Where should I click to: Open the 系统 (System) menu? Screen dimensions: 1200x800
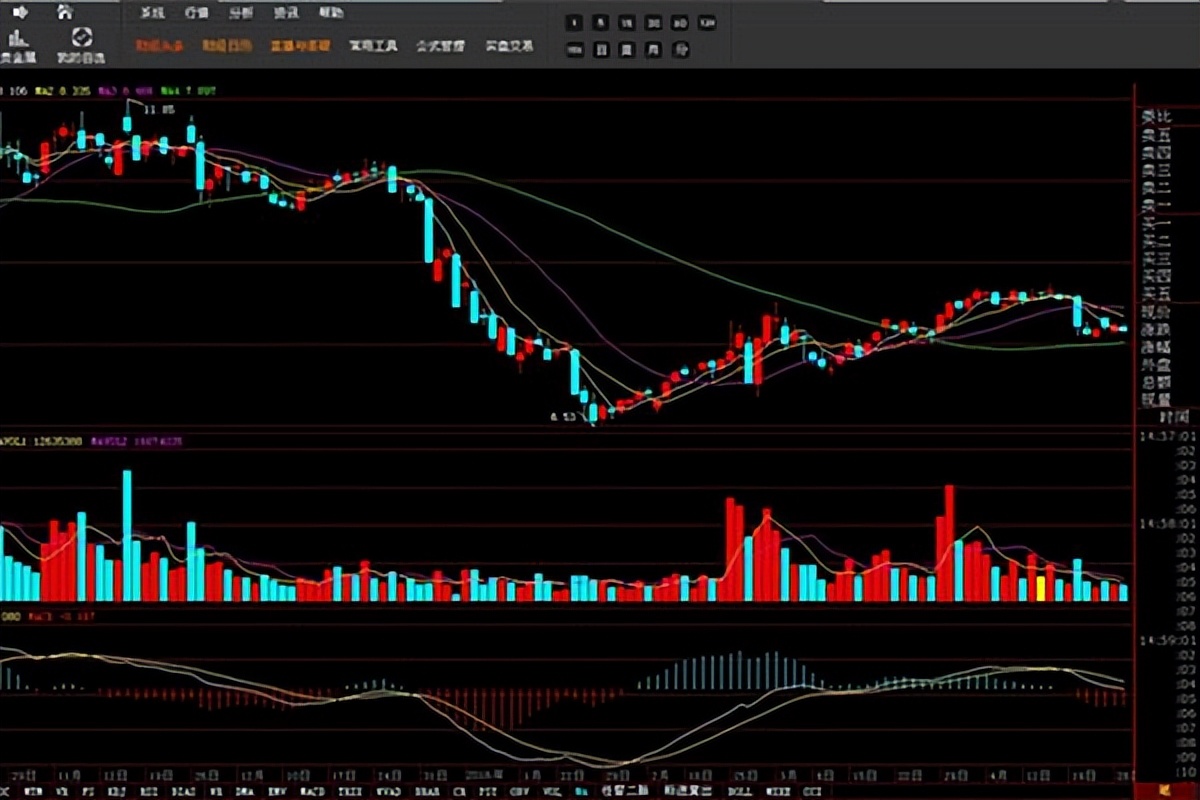(x=152, y=13)
